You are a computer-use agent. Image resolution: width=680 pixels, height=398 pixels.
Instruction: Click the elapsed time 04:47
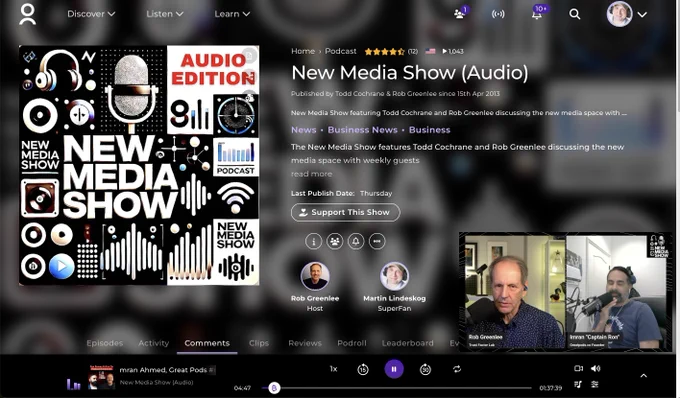pyautogui.click(x=242, y=388)
